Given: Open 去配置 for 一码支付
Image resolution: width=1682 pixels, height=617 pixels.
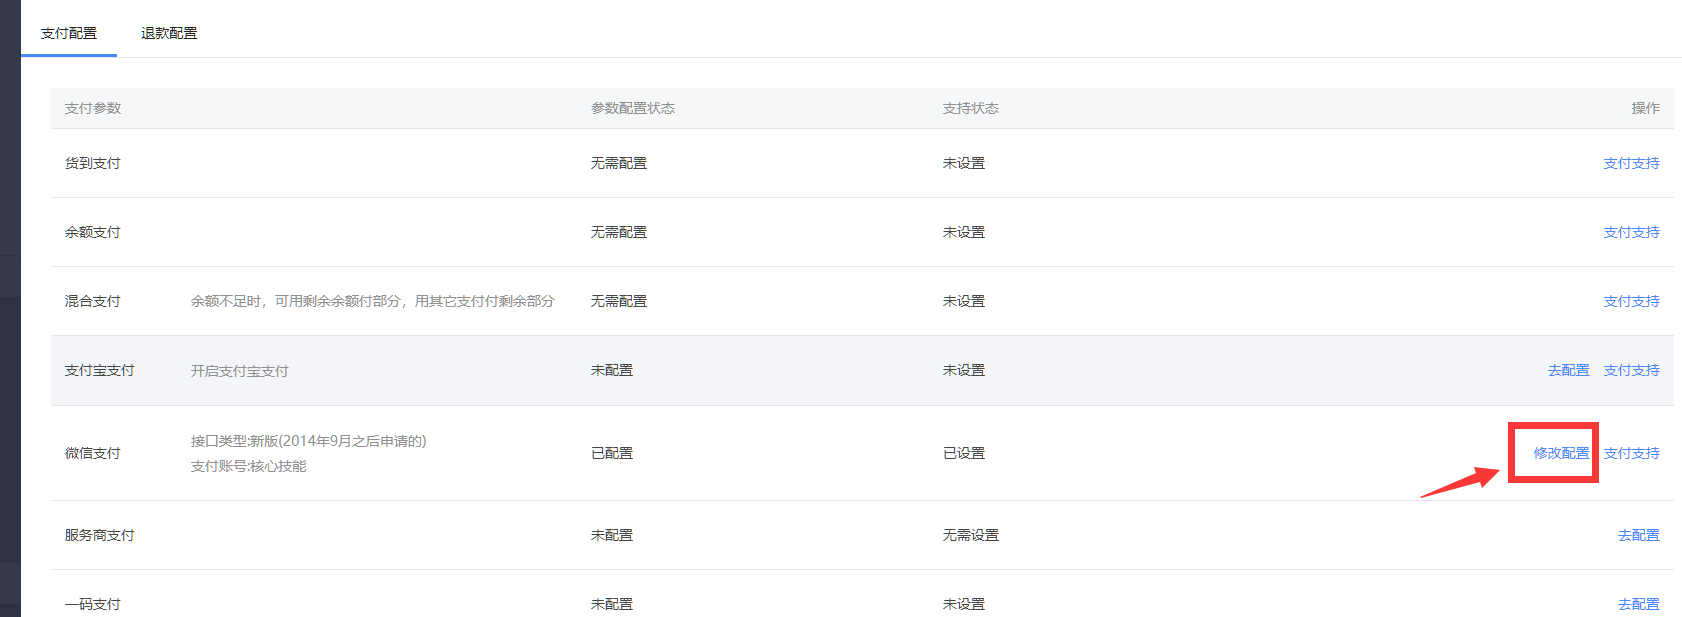Looking at the screenshot, I should click(1638, 604).
